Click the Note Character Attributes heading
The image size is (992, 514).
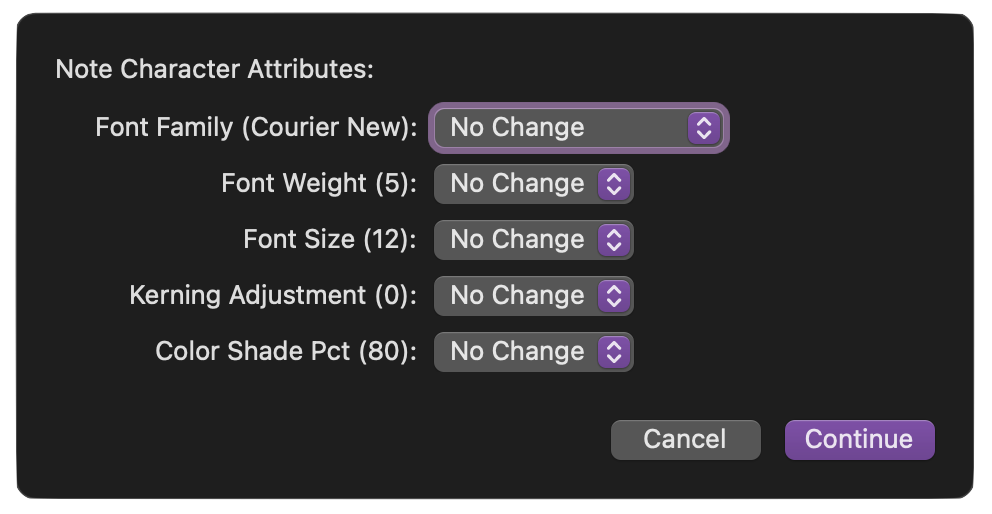(x=214, y=69)
